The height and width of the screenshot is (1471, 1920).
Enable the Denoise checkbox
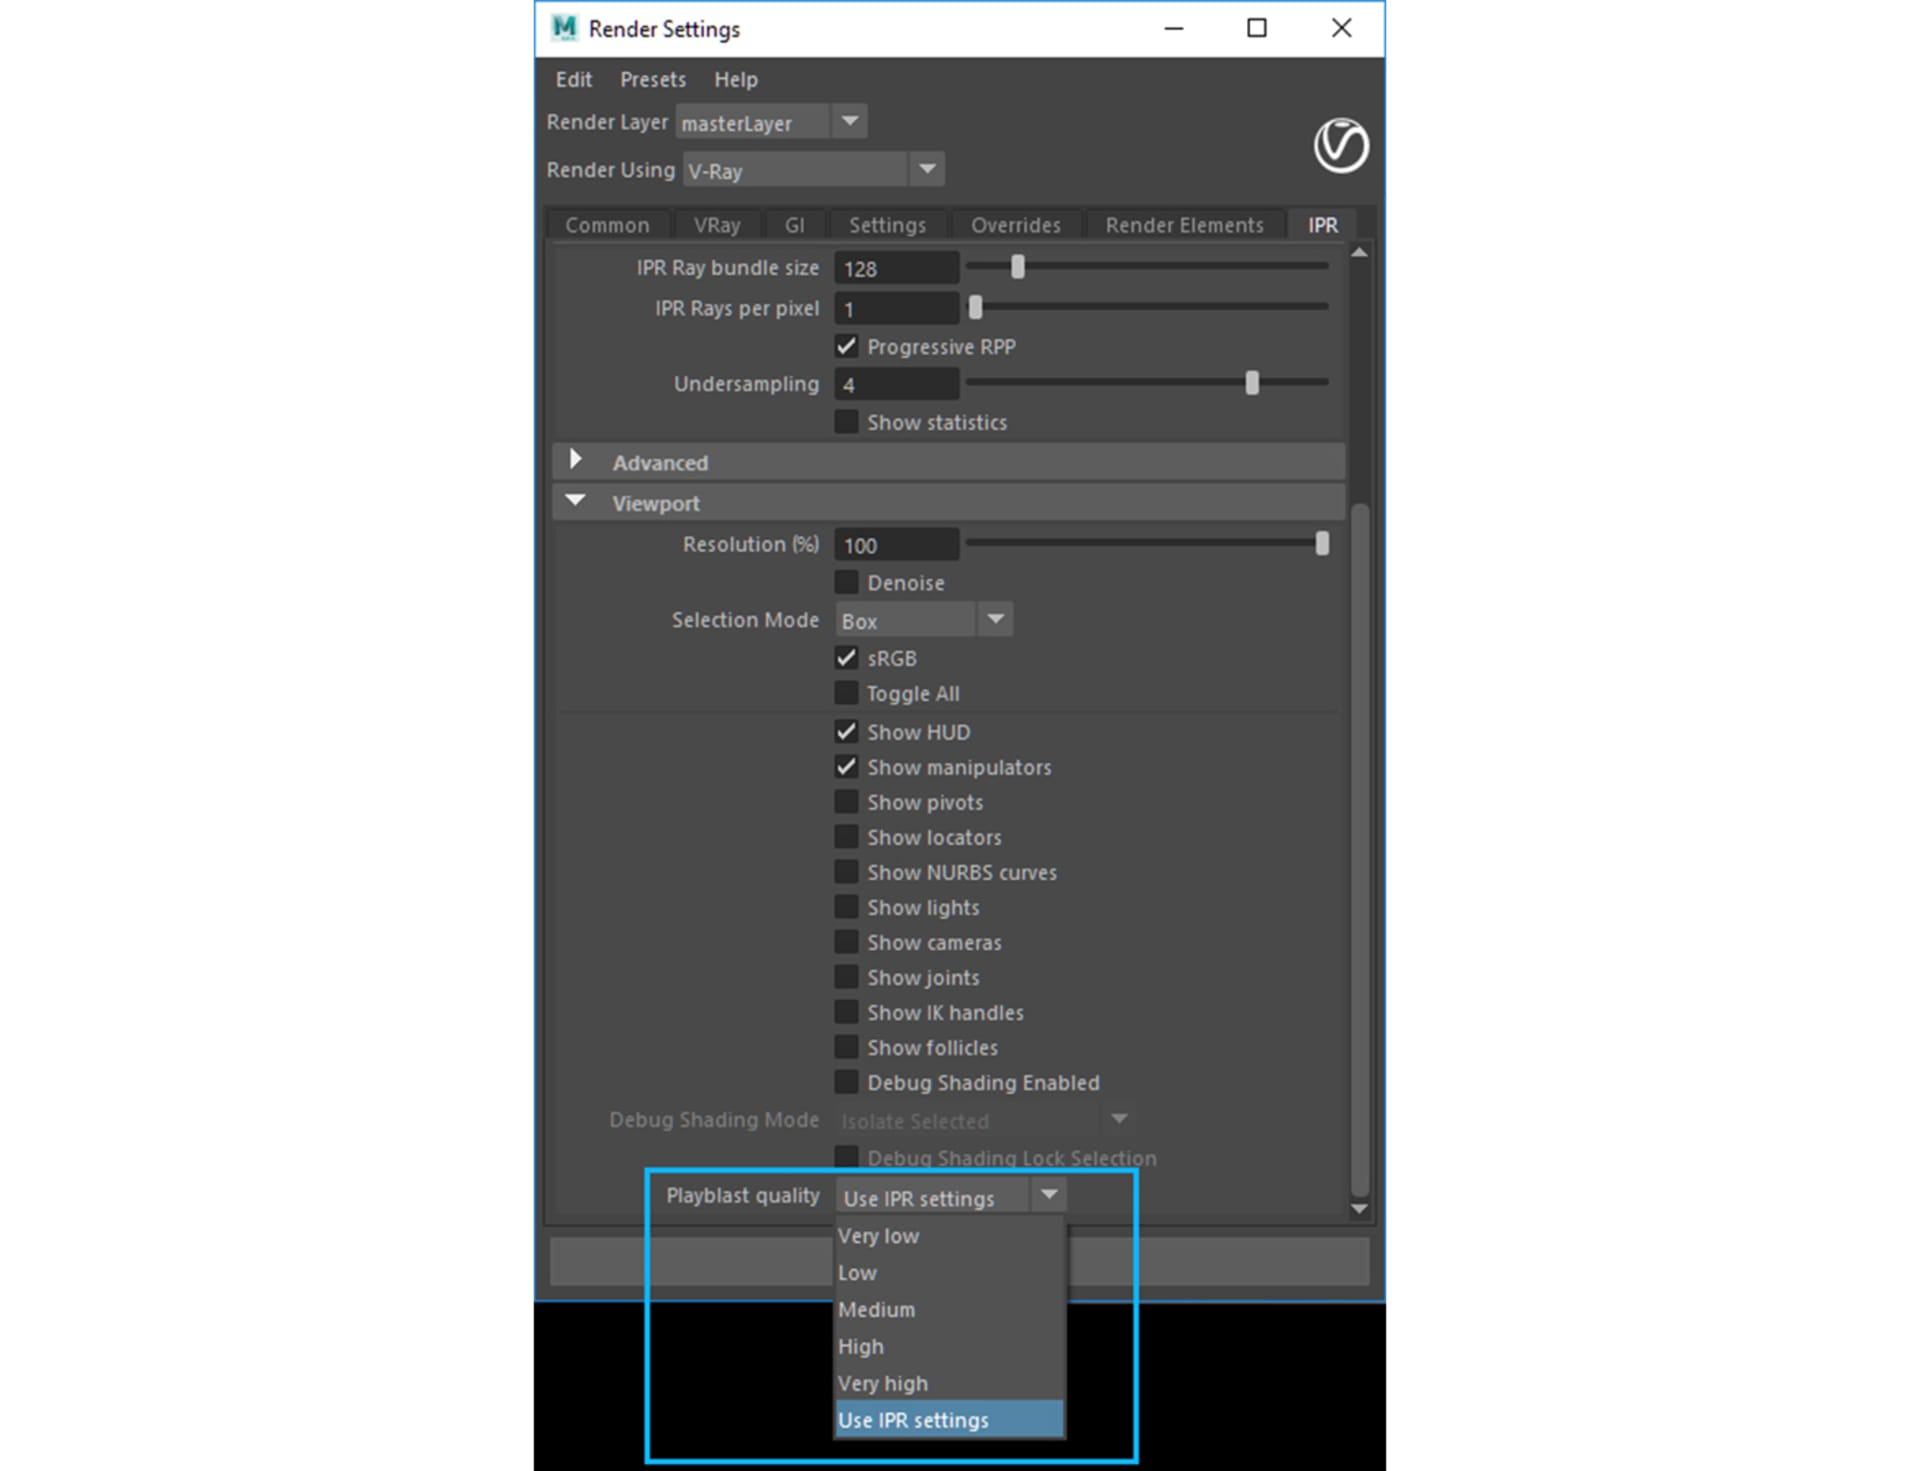[846, 582]
